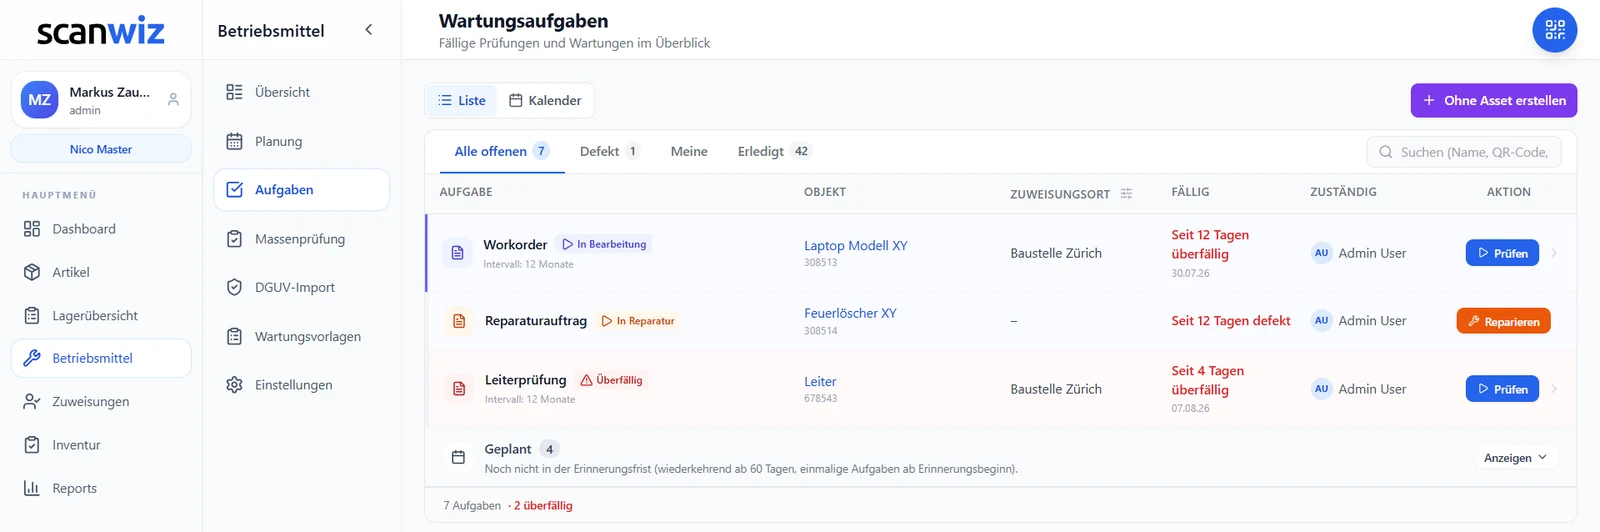
Task: Switch to Kalender view
Action: 545,100
